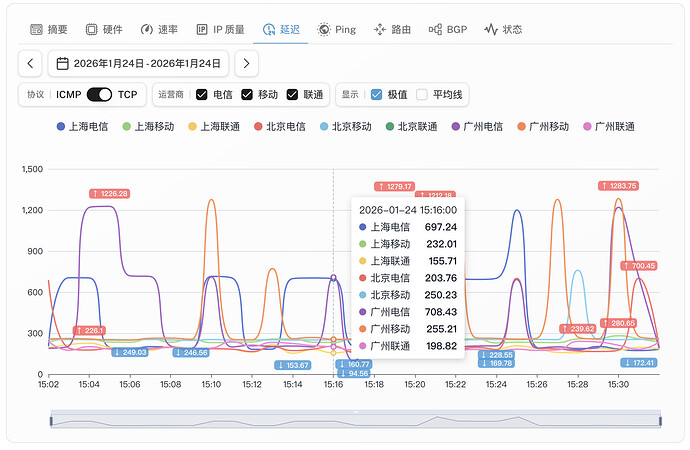
Task: Open the 摘要 summary tab
Action: (x=49, y=29)
